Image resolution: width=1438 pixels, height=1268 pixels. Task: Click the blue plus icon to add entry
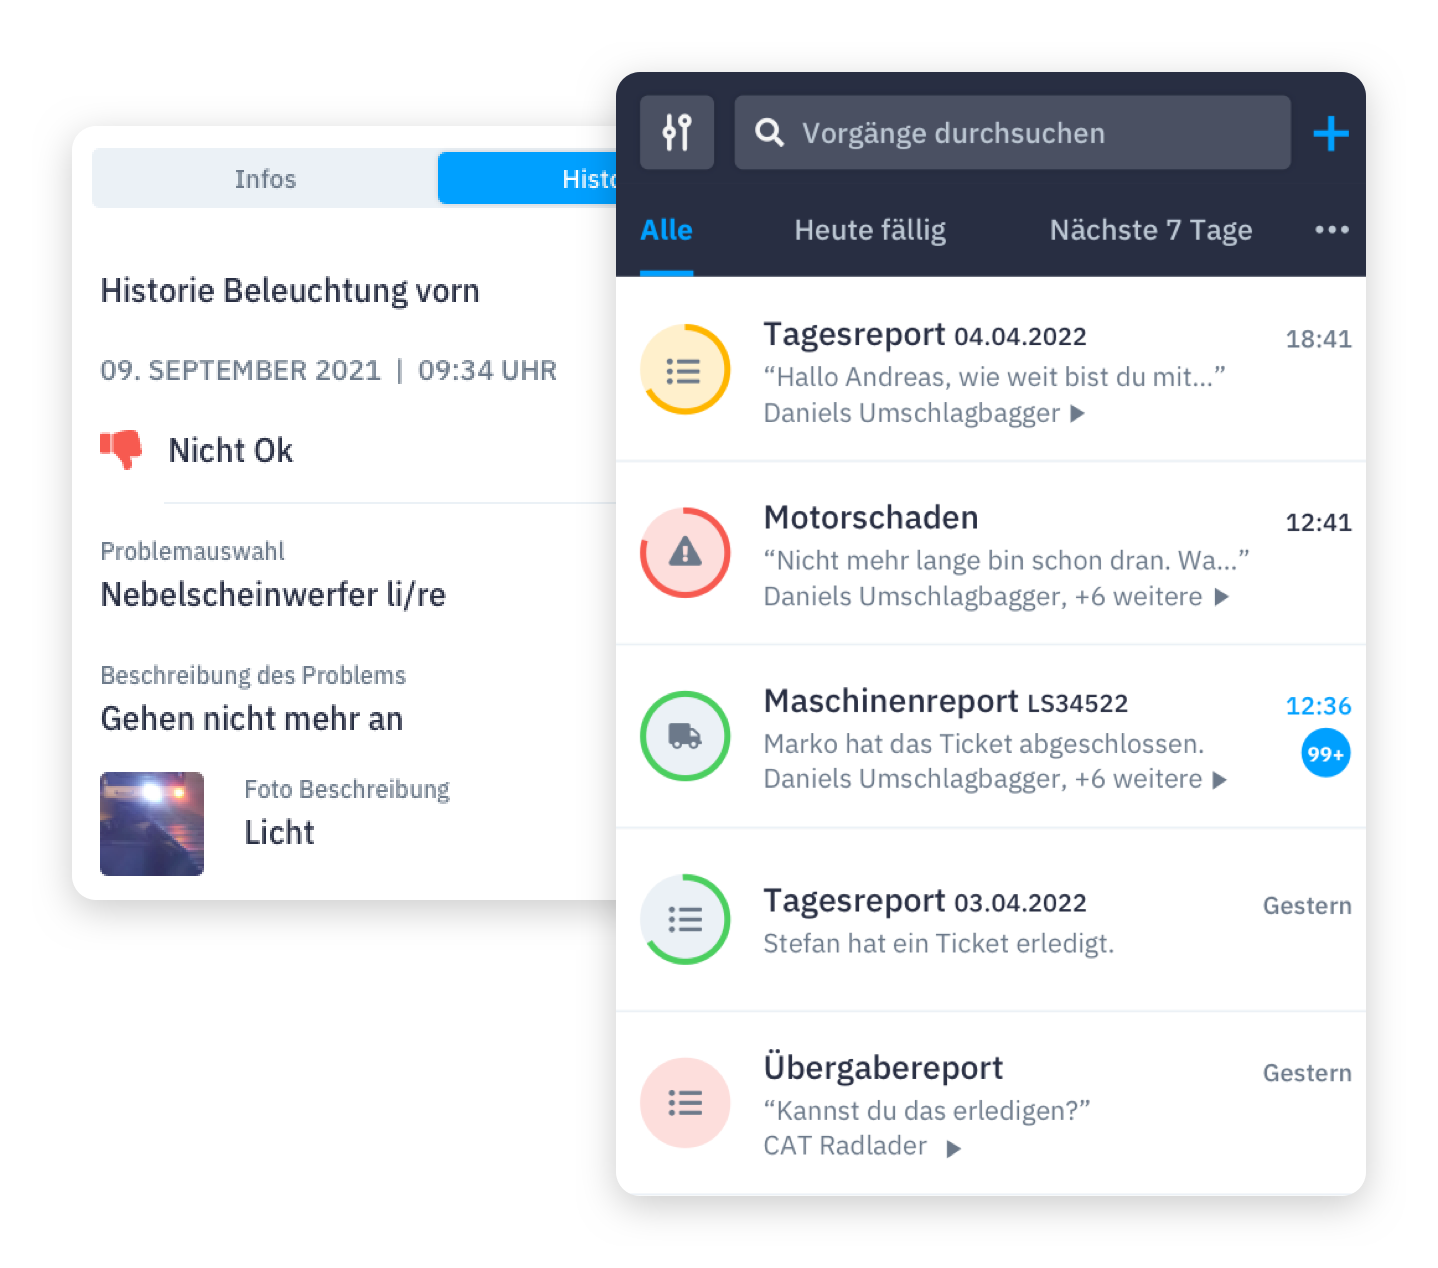coord(1330,133)
